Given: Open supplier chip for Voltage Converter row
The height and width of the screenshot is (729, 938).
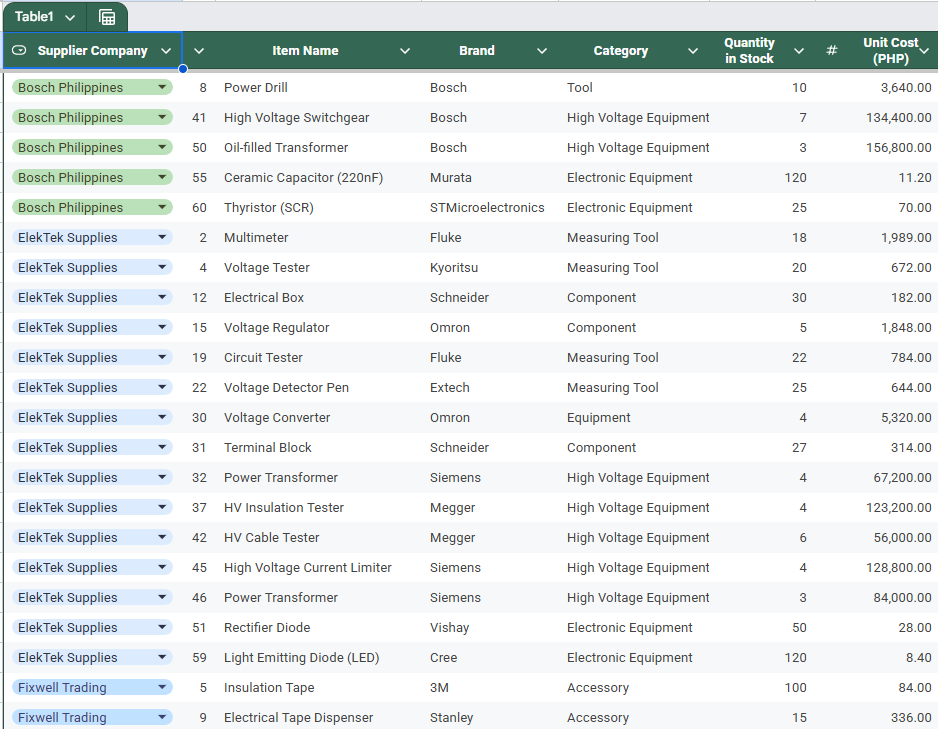Looking at the screenshot, I should (x=92, y=417).
